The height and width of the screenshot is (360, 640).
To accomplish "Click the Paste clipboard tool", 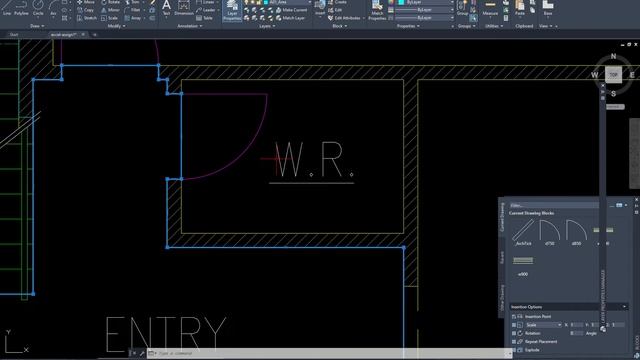I will pos(520,8).
